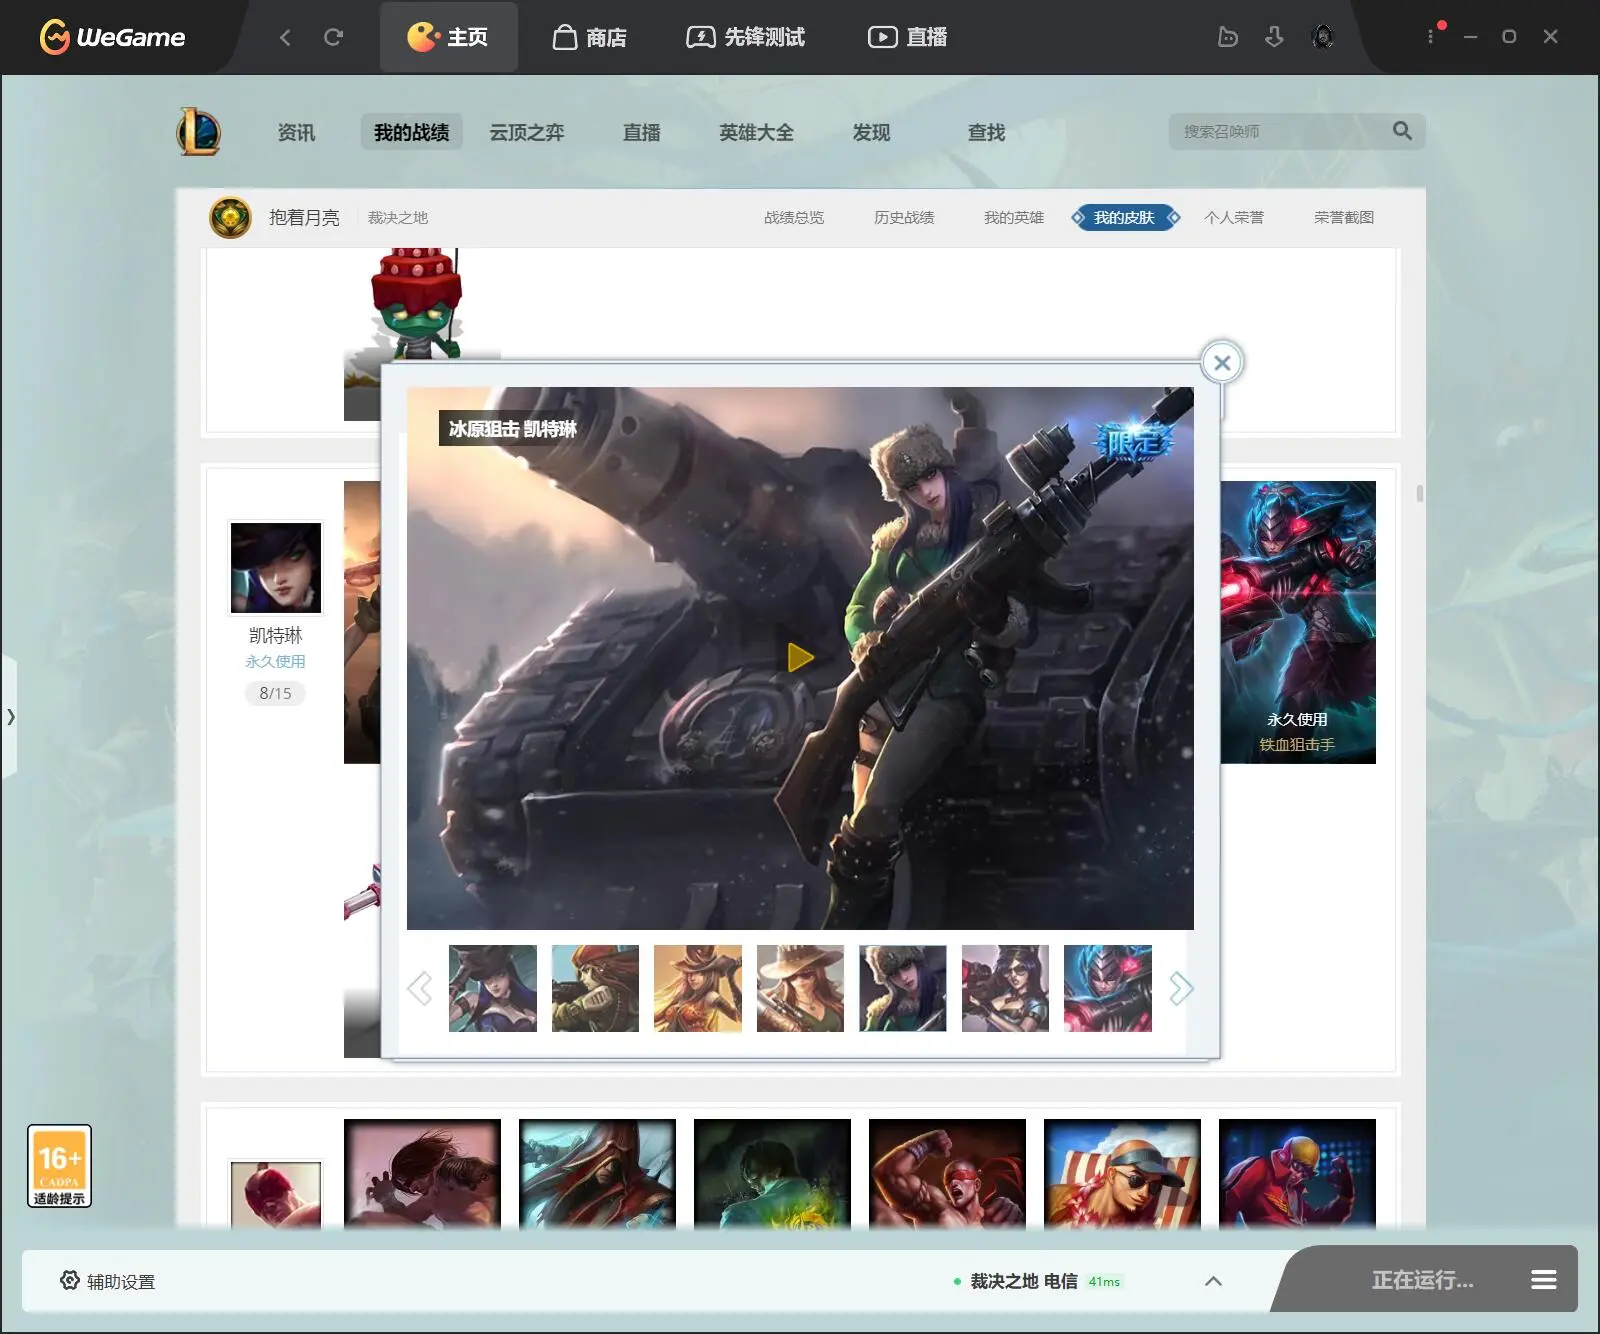Open the muscle-flexing Lee Sin skin card
Image resolution: width=1600 pixels, height=1334 pixels.
point(947,1174)
